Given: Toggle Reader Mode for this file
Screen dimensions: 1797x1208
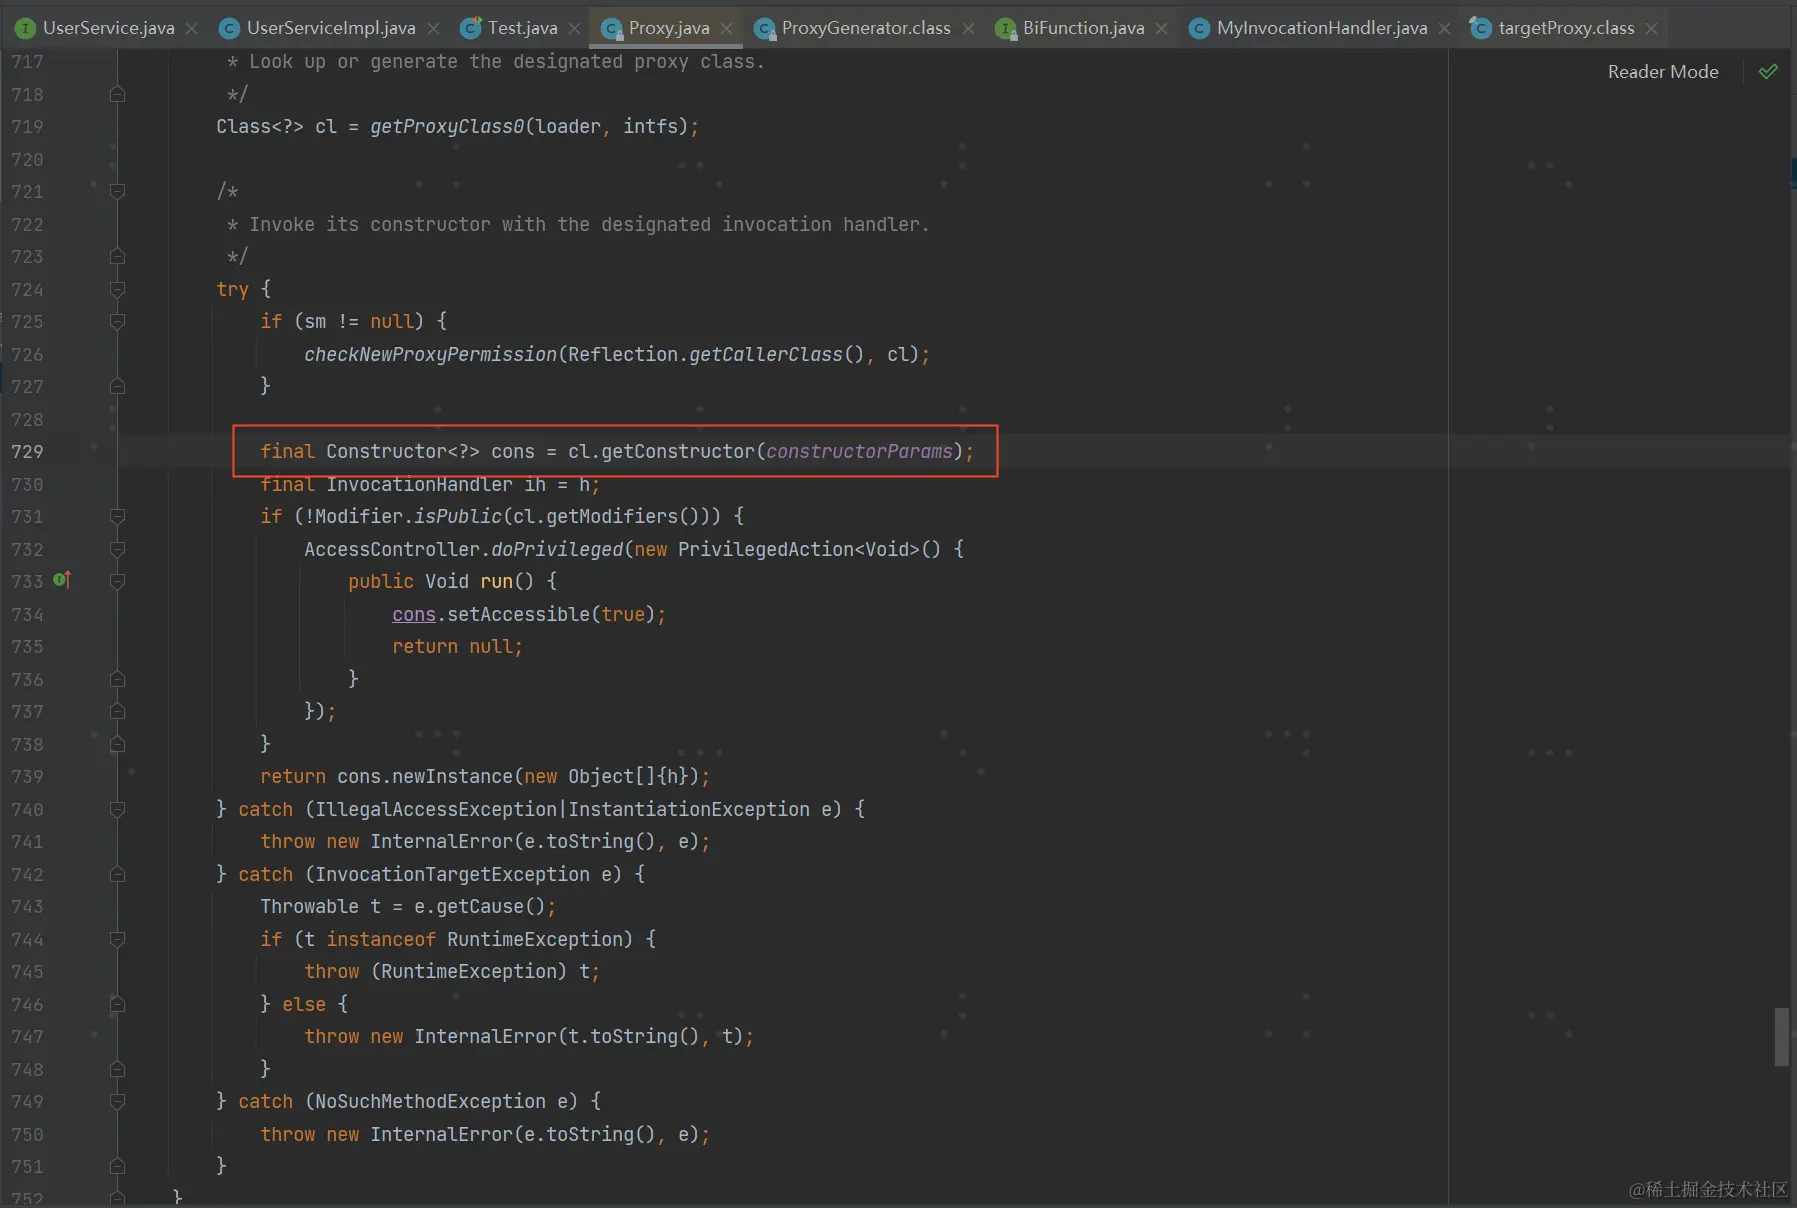Looking at the screenshot, I should tap(1663, 72).
